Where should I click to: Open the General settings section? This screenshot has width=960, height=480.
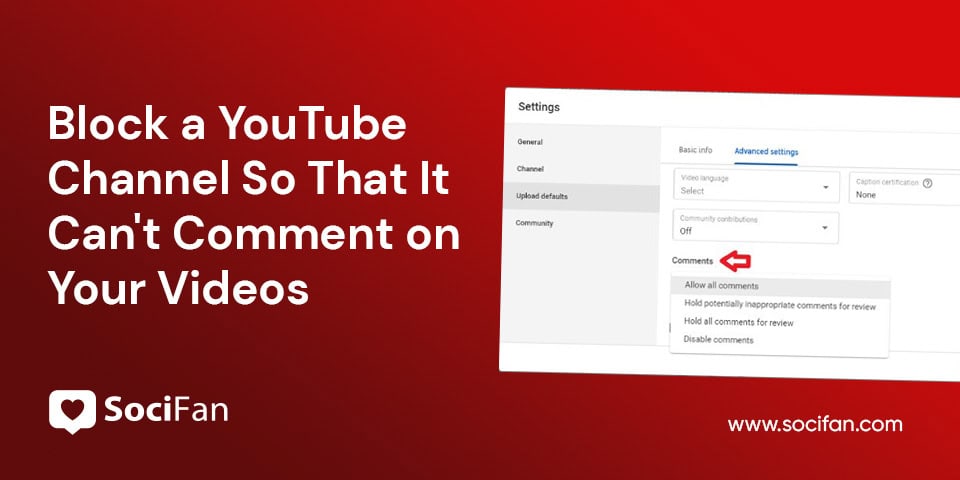530,142
